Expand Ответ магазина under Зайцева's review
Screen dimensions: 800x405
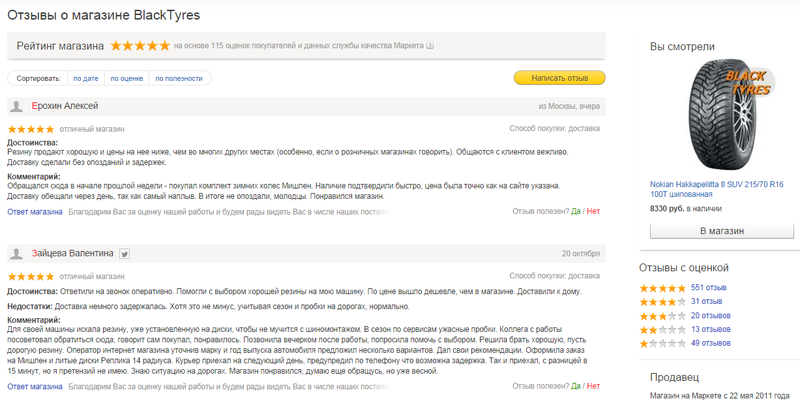[x=35, y=386]
